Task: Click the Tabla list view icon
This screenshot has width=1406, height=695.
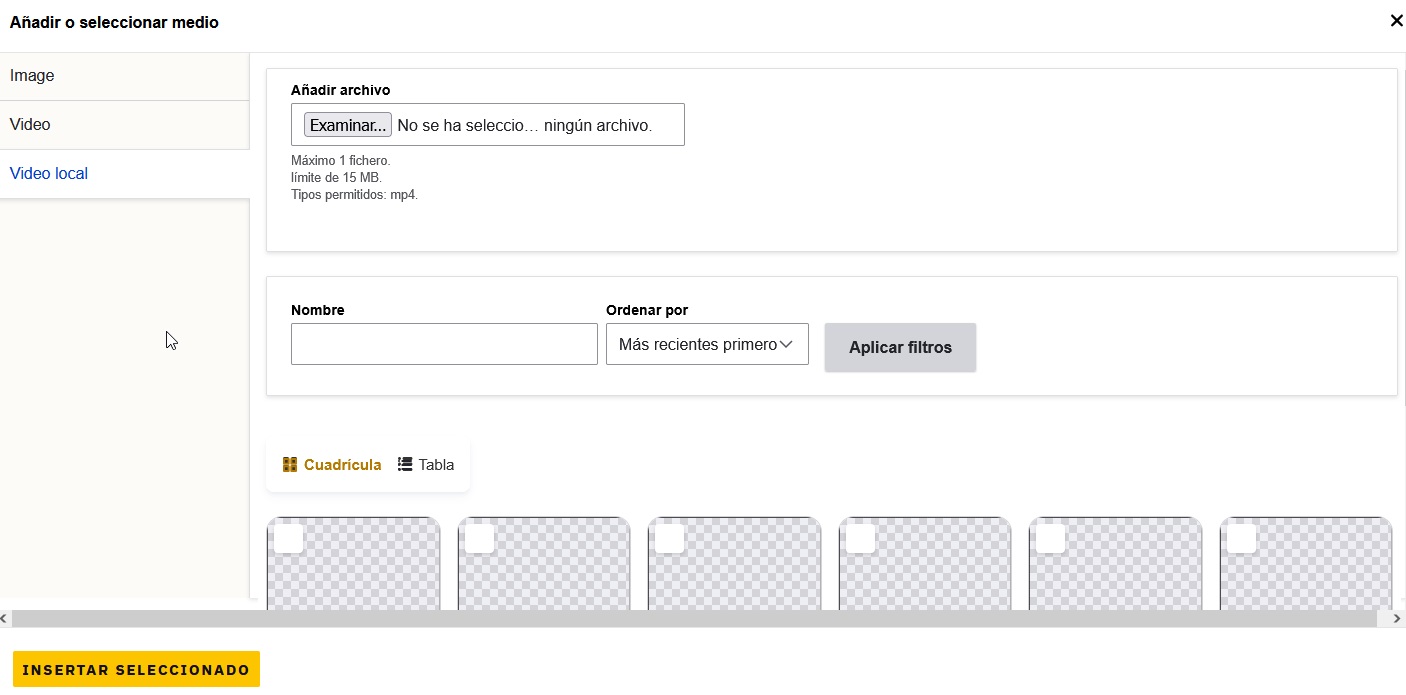Action: (x=405, y=464)
